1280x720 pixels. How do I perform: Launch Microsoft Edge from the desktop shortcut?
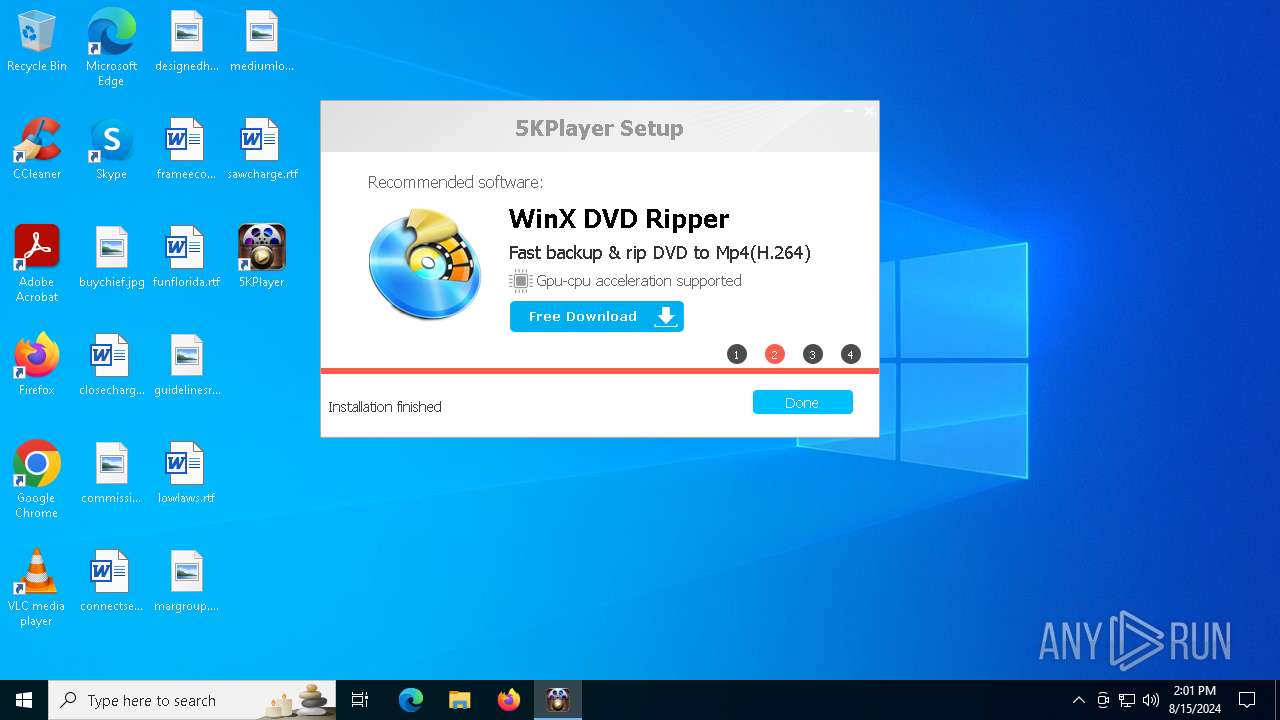tap(111, 47)
